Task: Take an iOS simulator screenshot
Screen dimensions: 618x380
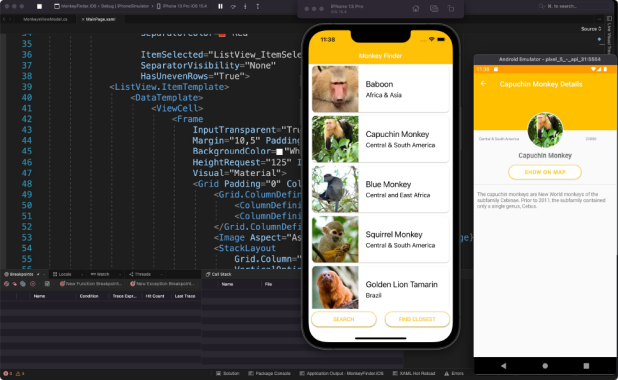Action: [434, 8]
